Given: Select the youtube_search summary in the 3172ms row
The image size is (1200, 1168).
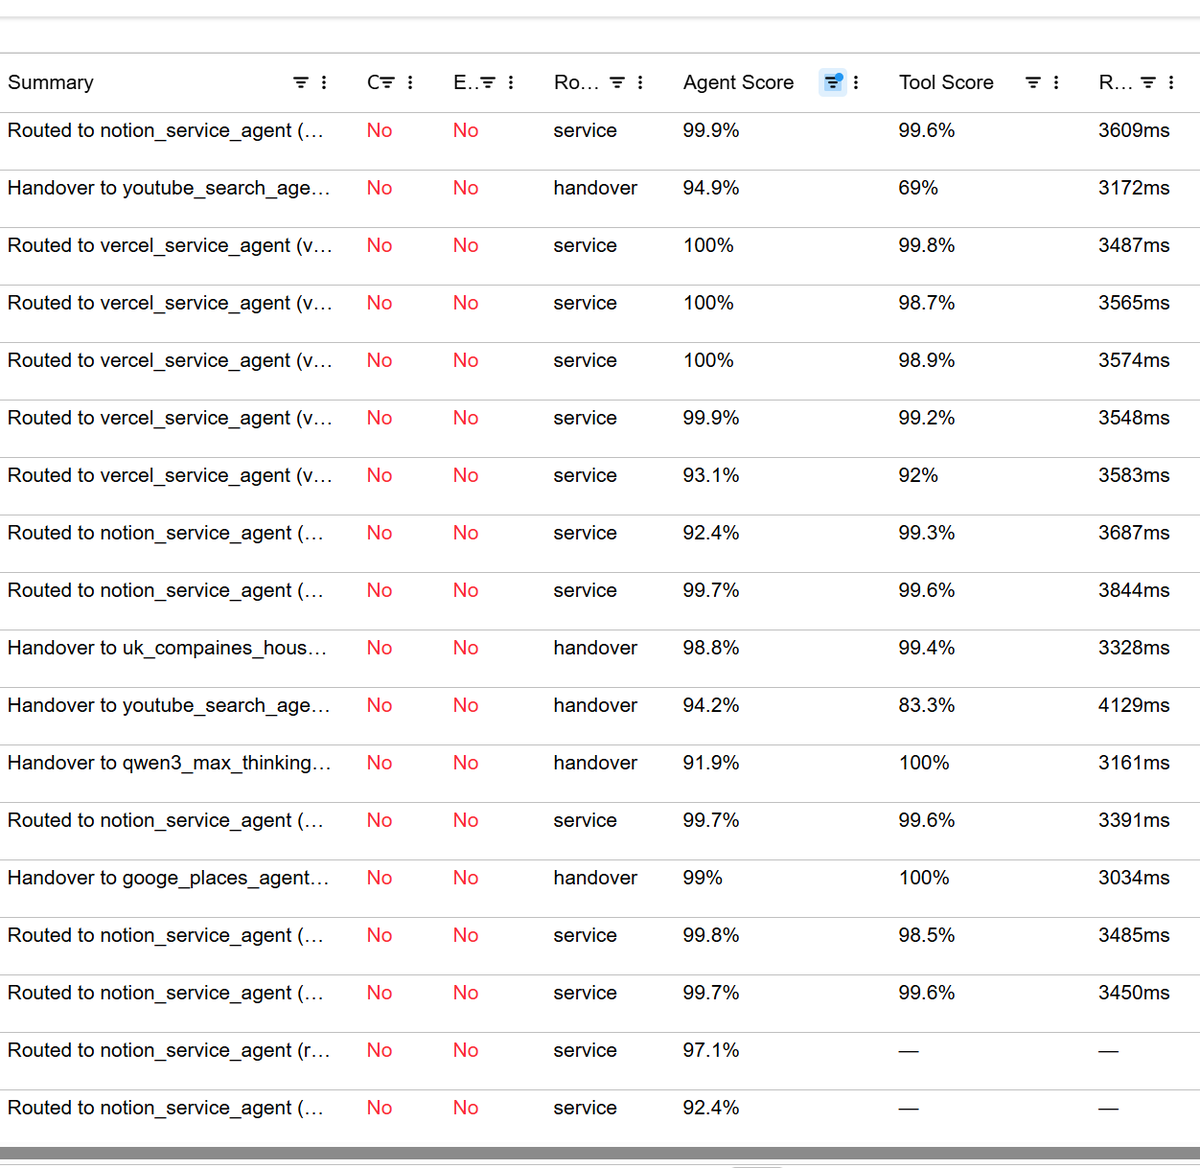Looking at the screenshot, I should (x=169, y=188).
